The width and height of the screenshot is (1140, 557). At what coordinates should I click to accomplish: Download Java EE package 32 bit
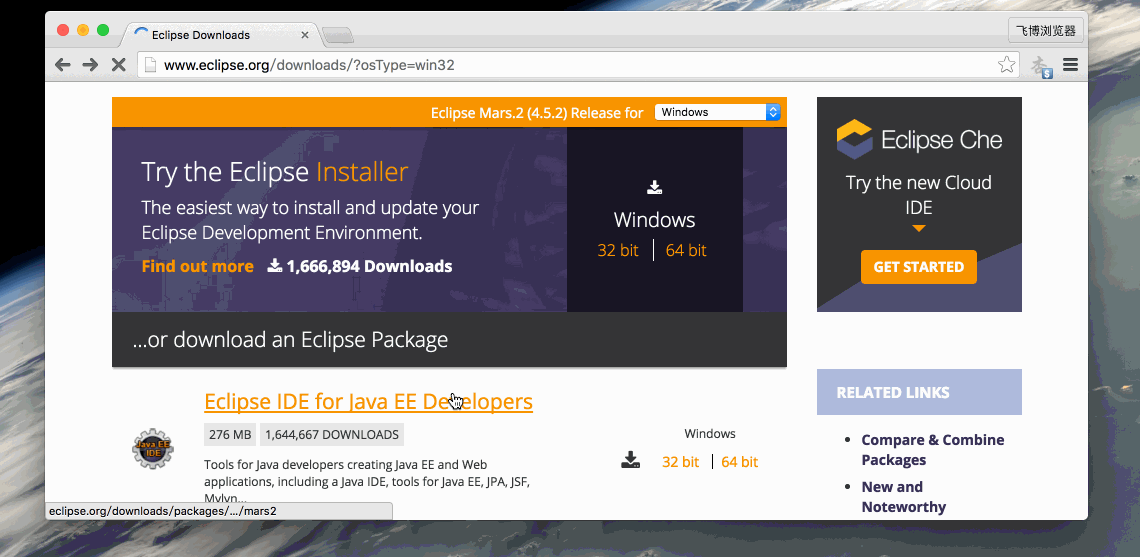(x=681, y=462)
